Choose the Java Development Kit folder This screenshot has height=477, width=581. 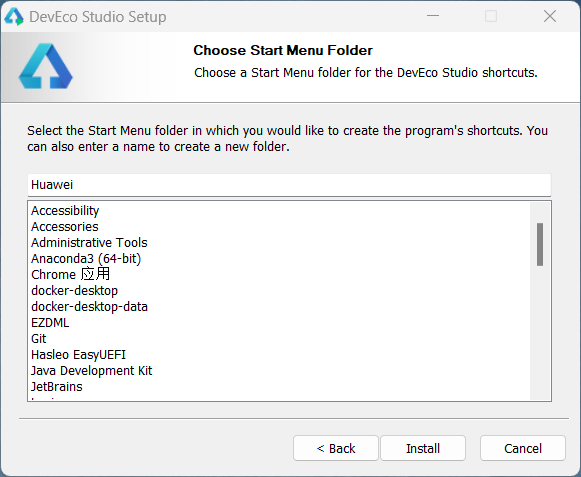click(92, 370)
